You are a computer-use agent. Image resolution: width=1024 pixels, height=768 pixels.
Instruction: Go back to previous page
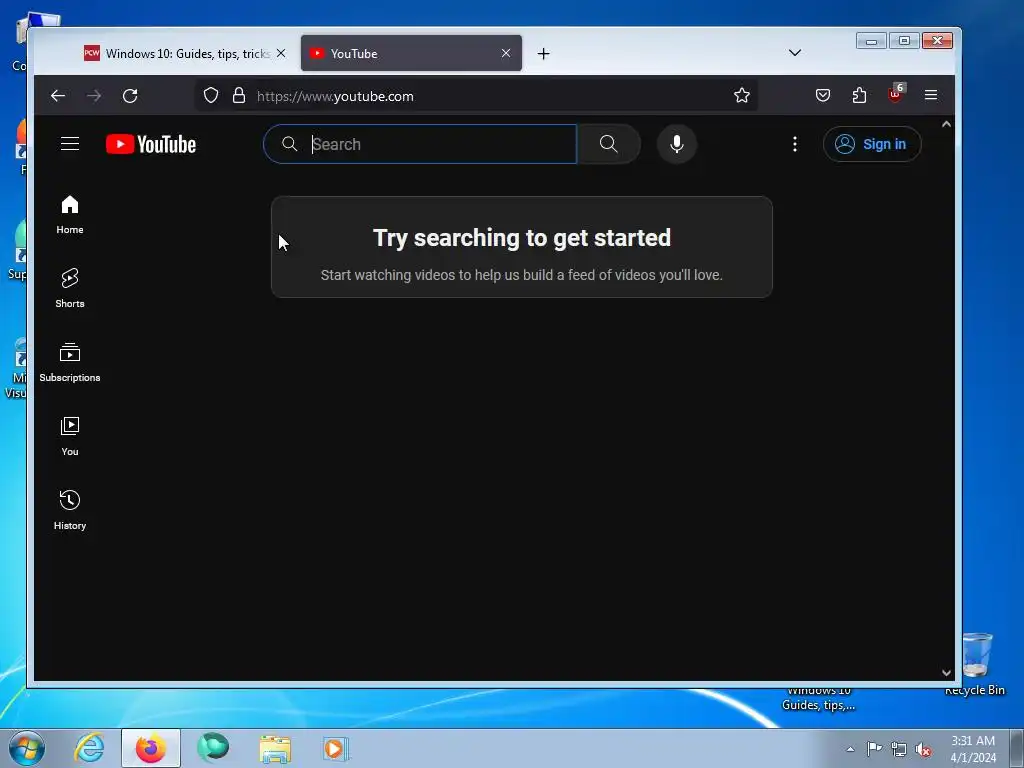tap(58, 96)
